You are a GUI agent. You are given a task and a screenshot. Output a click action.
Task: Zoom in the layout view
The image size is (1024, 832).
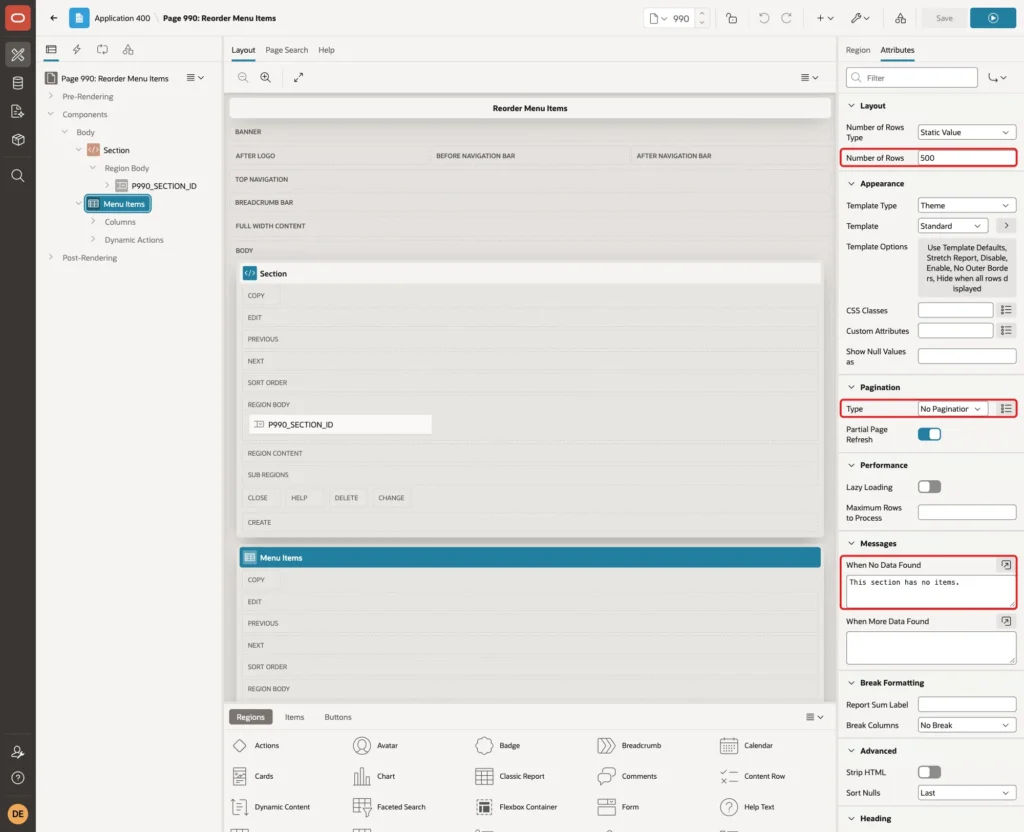[266, 77]
